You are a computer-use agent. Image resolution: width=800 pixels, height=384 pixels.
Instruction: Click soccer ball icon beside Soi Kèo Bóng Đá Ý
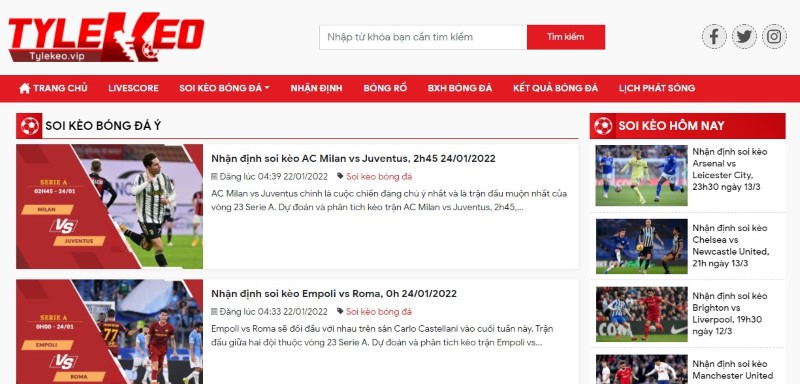coord(30,126)
